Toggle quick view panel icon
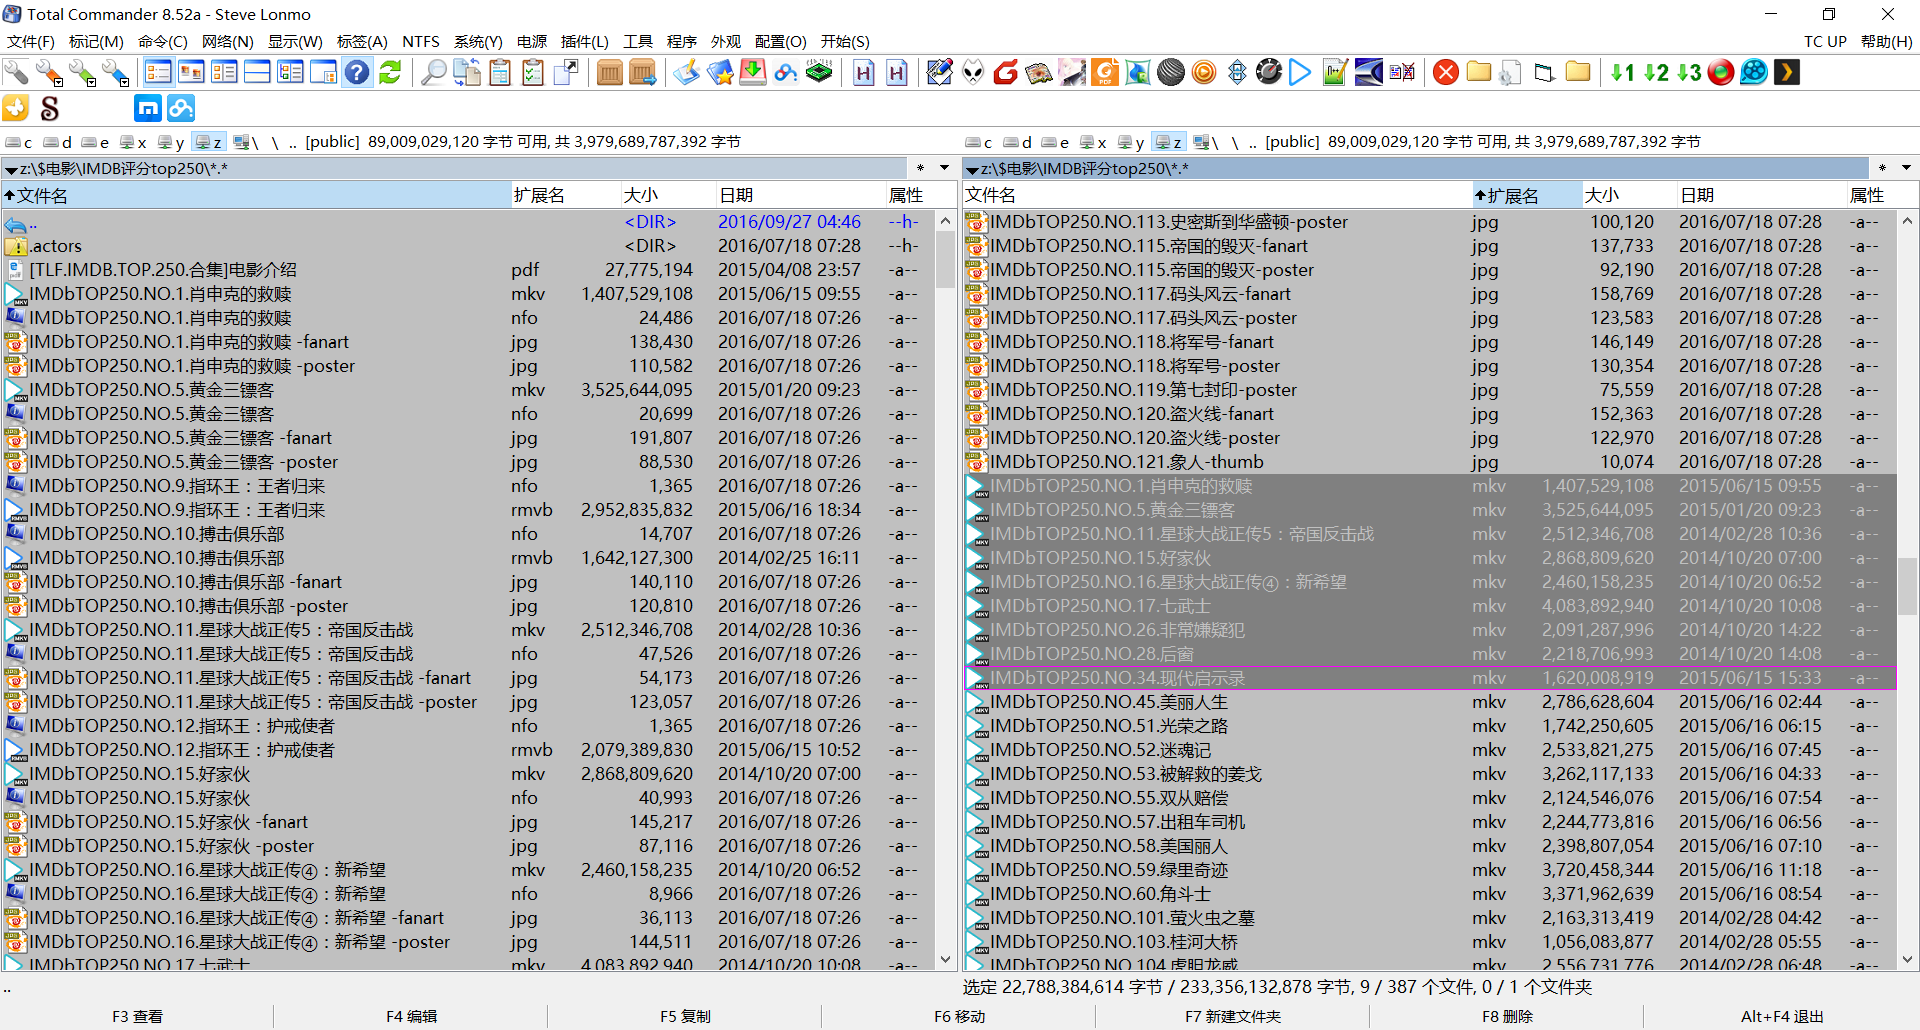Image resolution: width=1920 pixels, height=1030 pixels. click(x=323, y=72)
